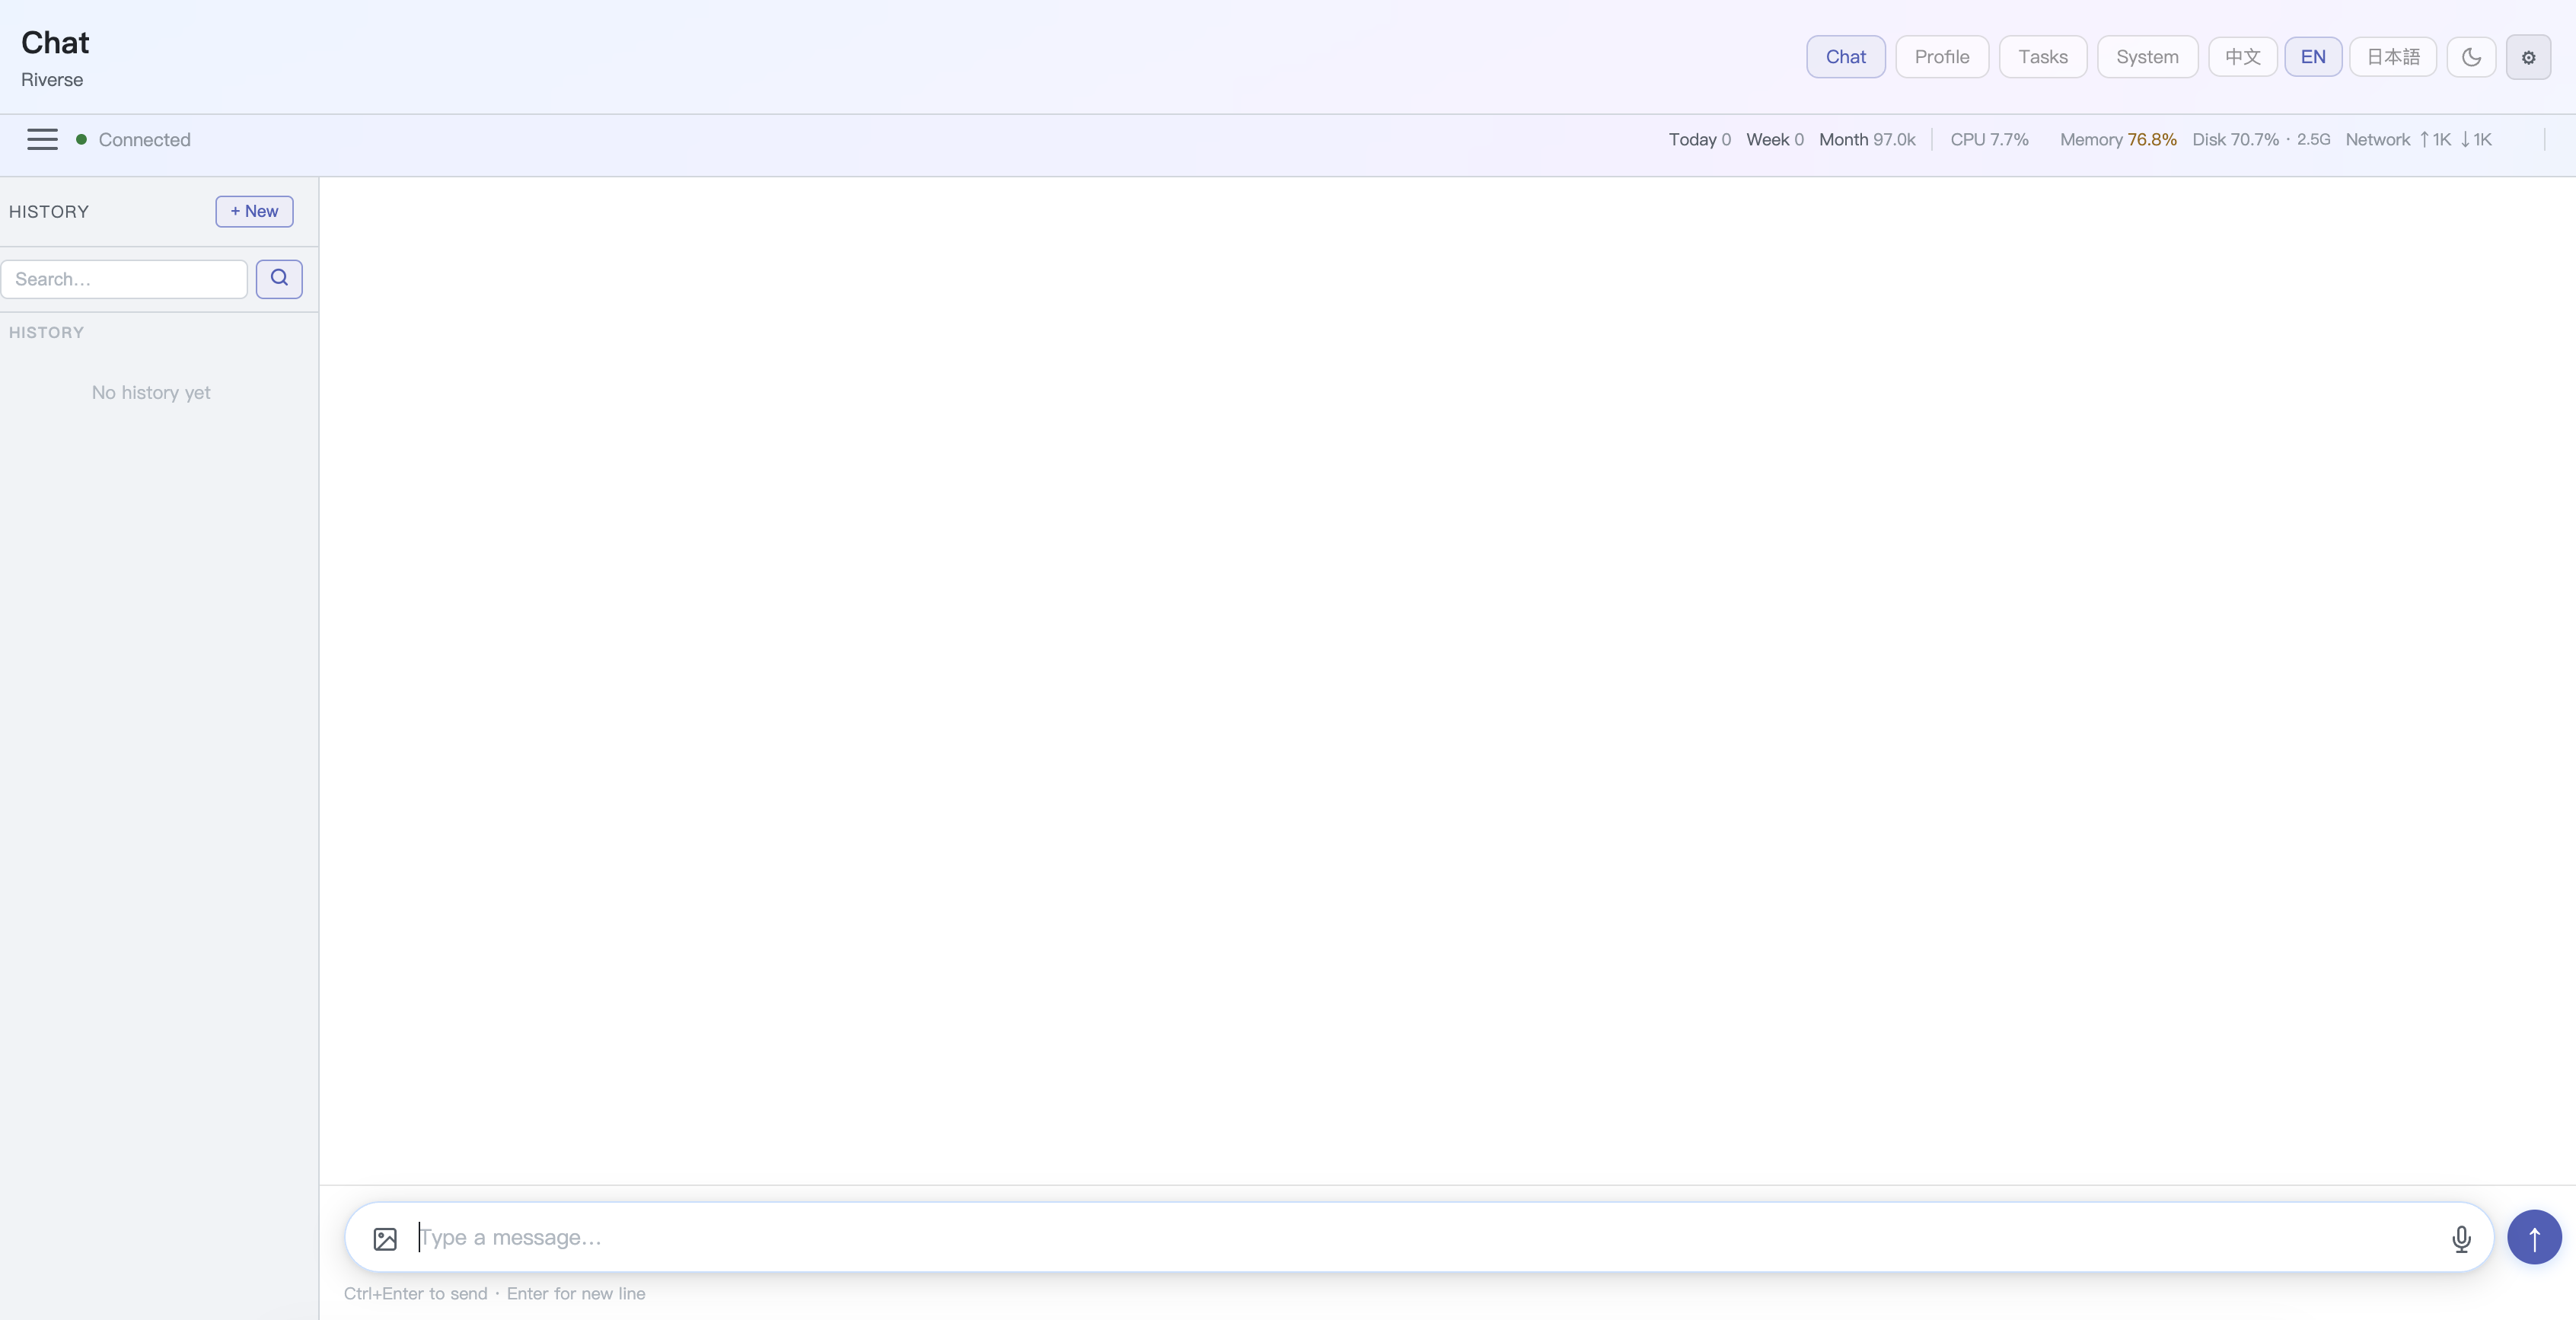This screenshot has width=2576, height=1320.
Task: Open the Chat tab
Action: (x=1845, y=57)
